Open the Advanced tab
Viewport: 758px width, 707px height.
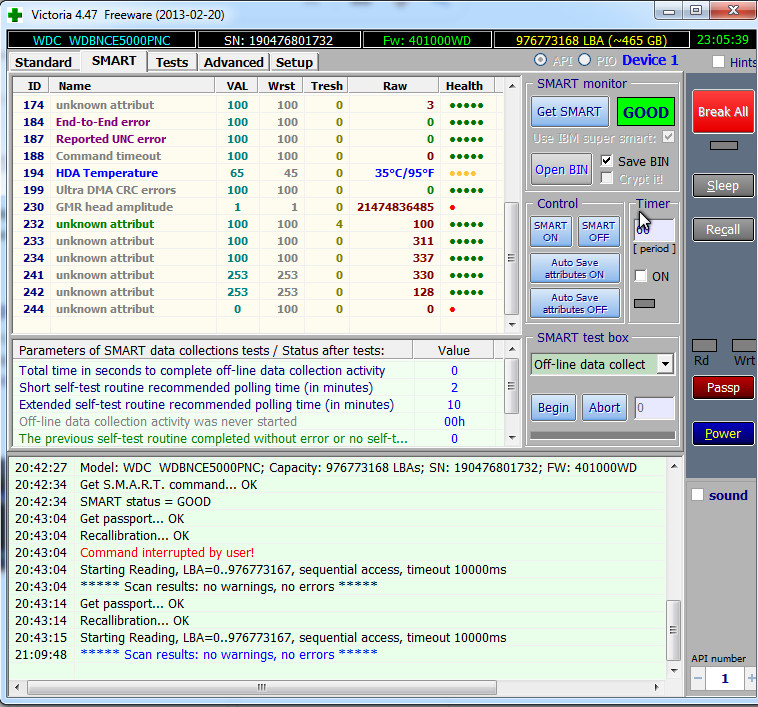coord(233,62)
